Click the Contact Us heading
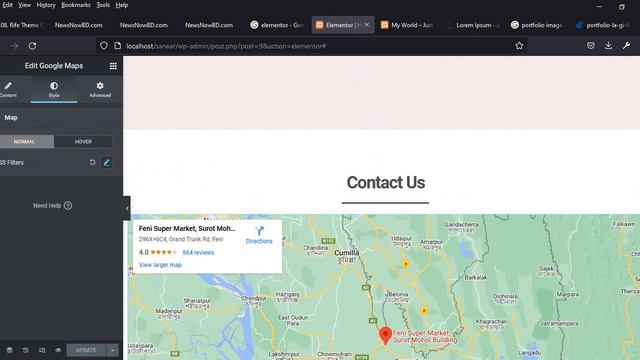 point(386,182)
